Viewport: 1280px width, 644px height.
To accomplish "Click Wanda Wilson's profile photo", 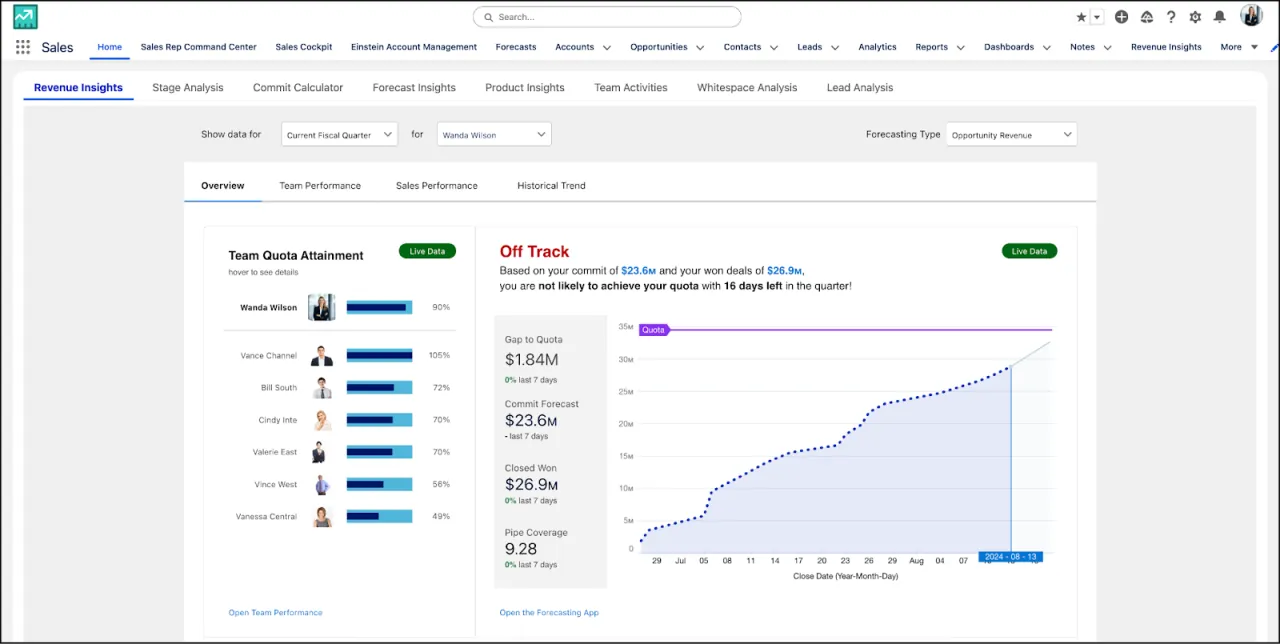I will point(322,307).
